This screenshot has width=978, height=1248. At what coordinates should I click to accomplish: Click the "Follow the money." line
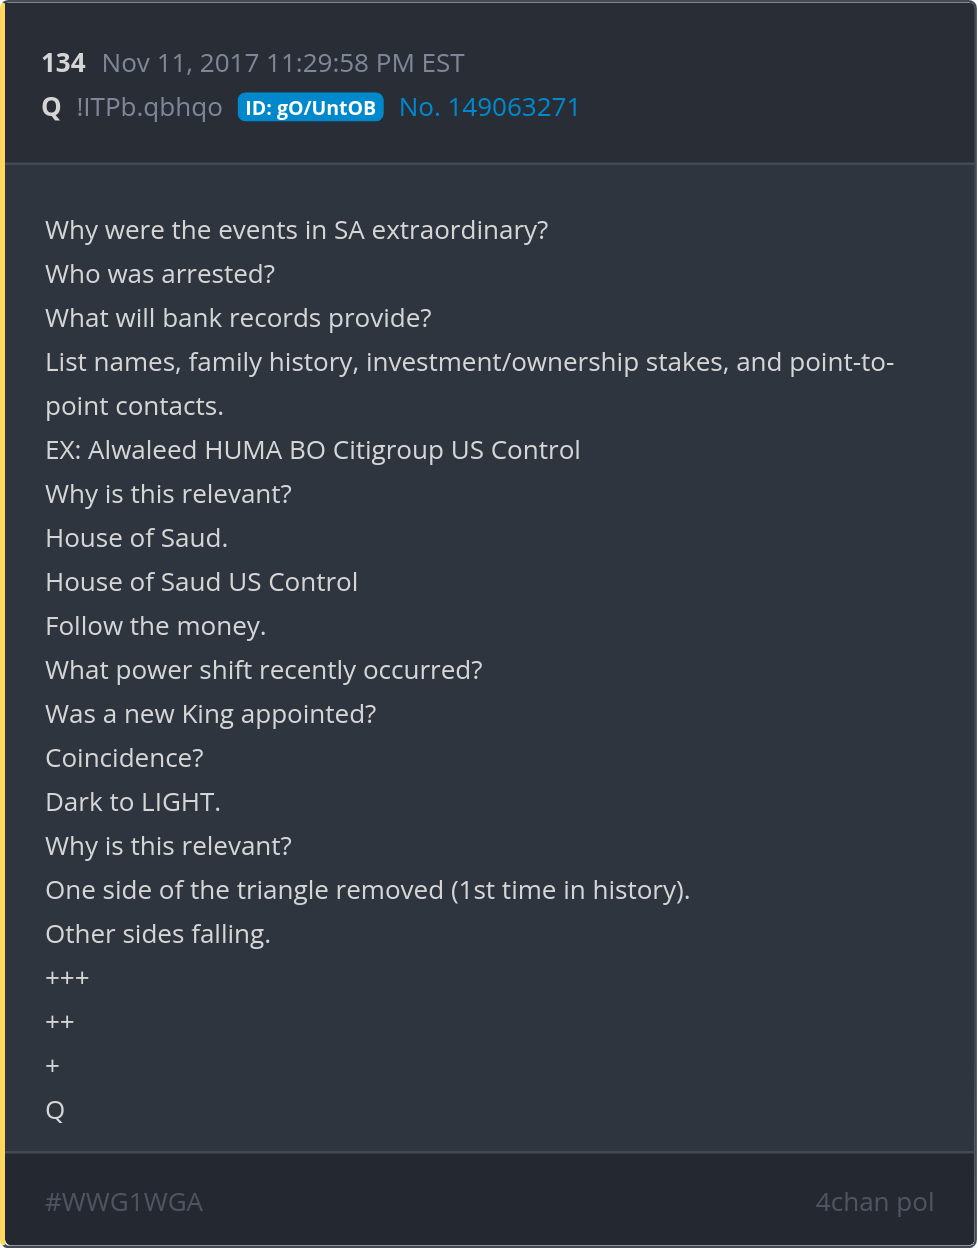click(155, 626)
